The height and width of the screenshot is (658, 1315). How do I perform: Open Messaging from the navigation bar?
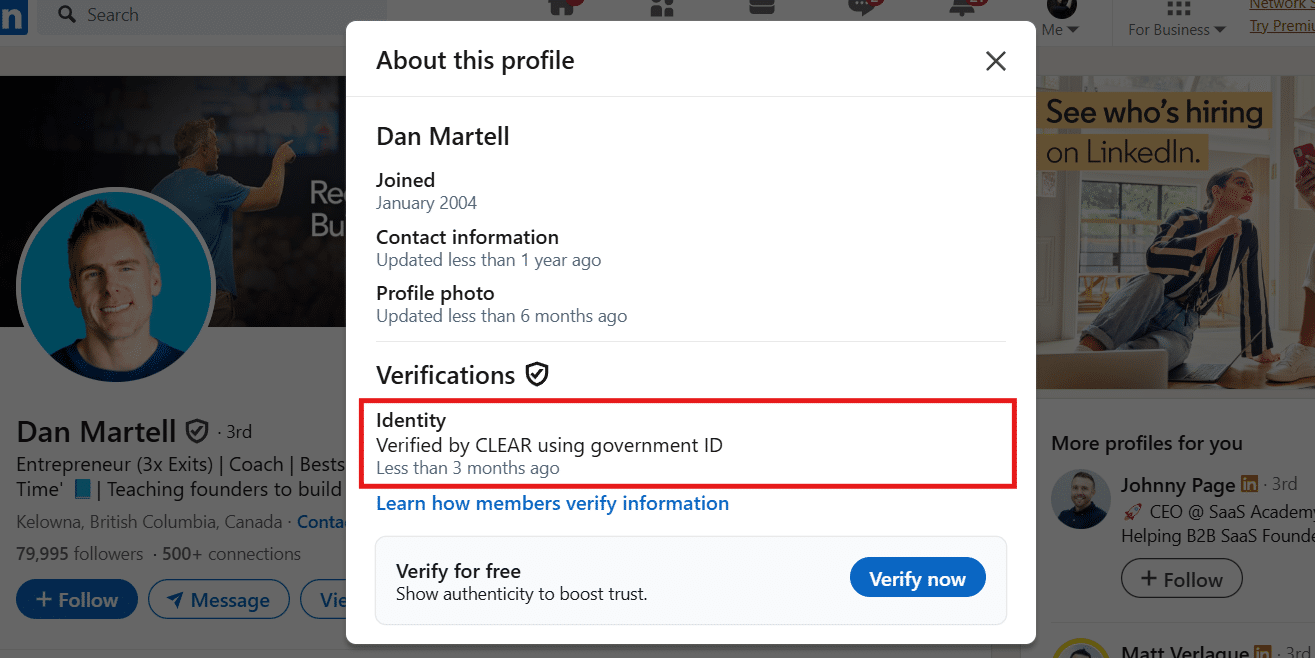(862, 8)
